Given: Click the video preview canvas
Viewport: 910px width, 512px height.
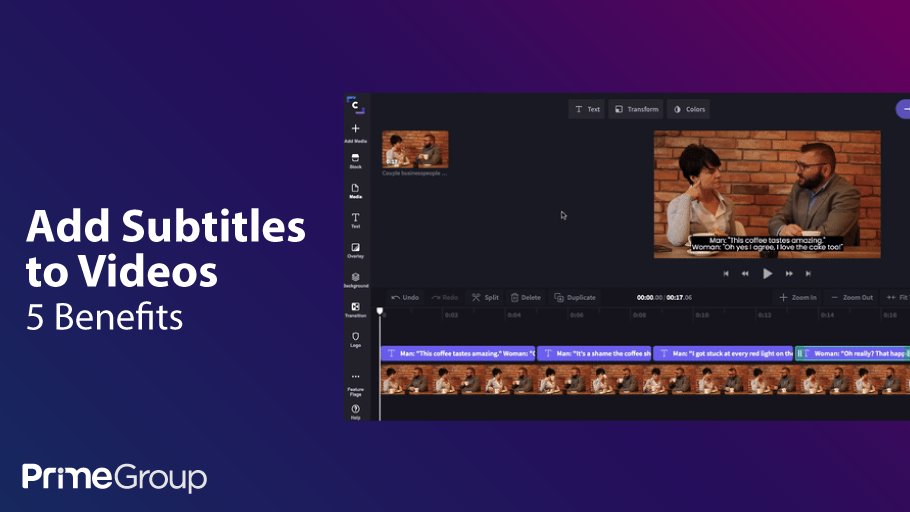Looking at the screenshot, I should [767, 194].
